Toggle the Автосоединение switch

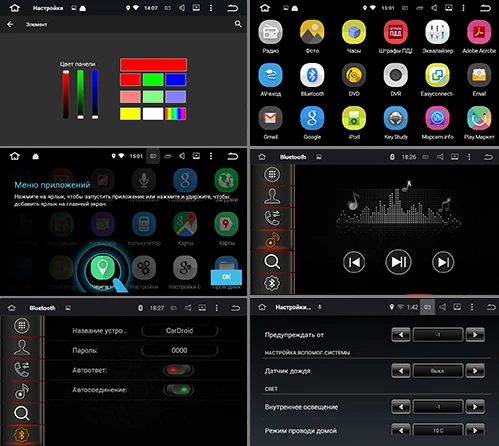[x=179, y=390]
